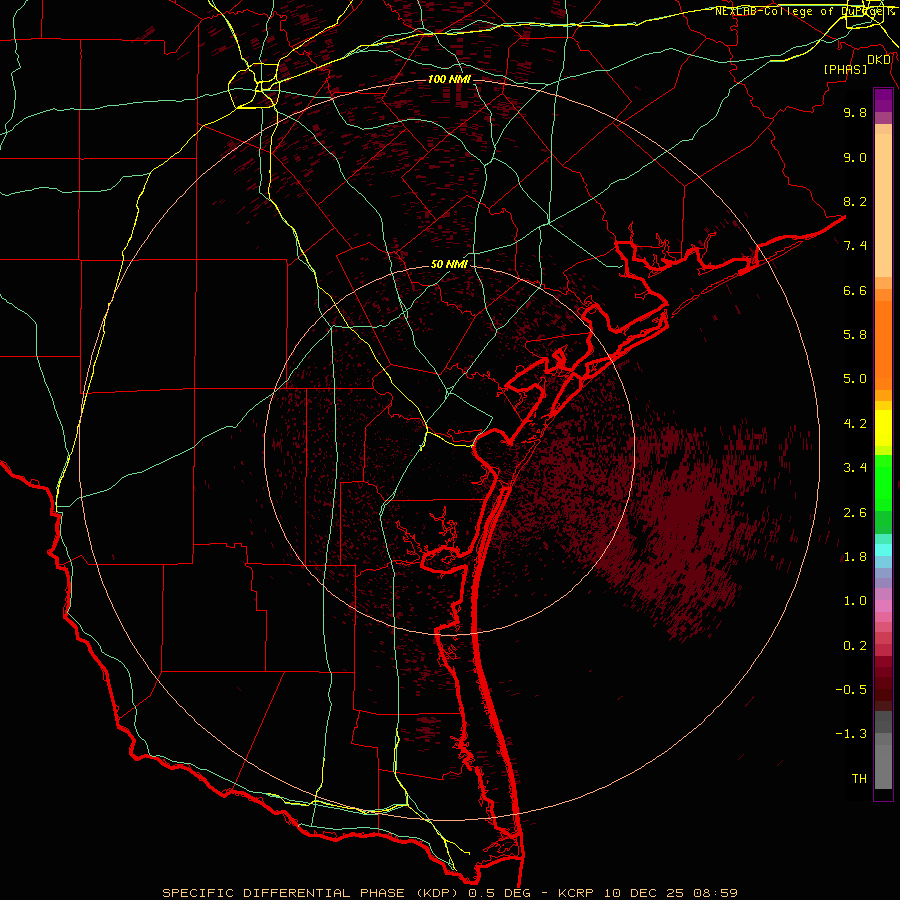Click the 4.2 legend value
900x900 pixels.
[855, 424]
